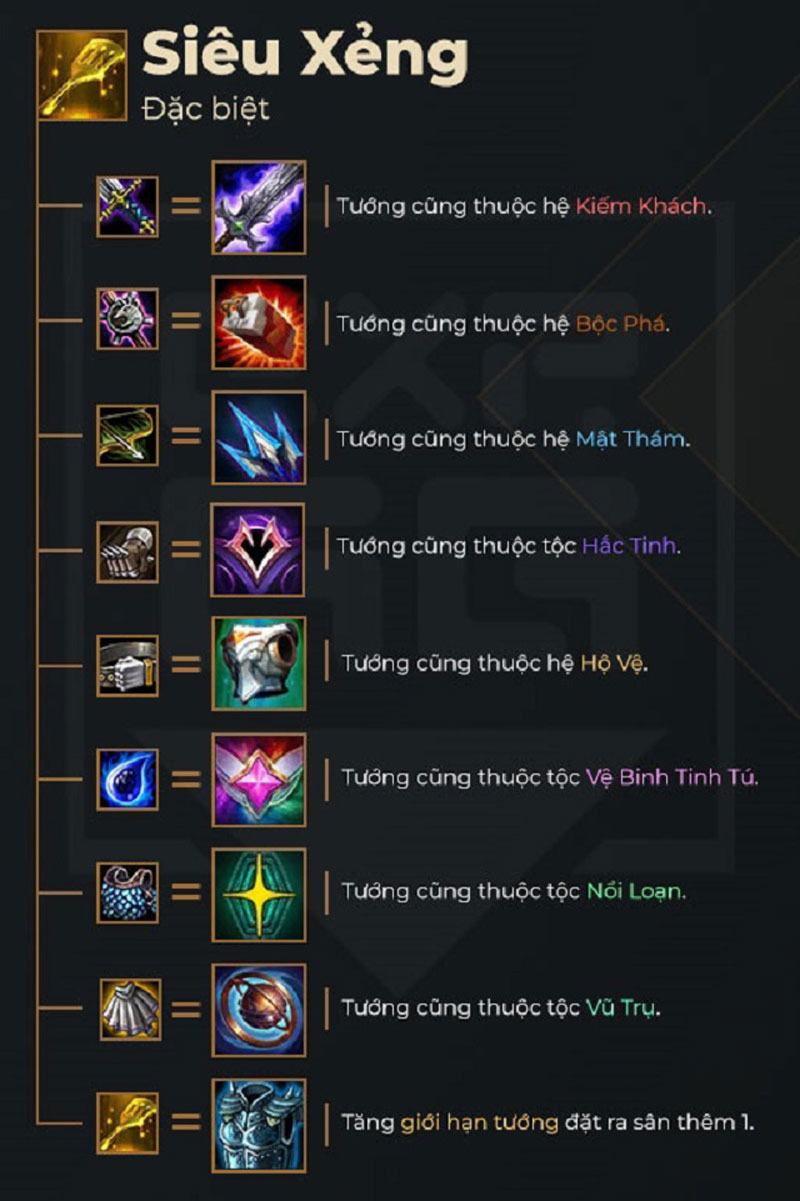Click the Siêu Xẻng title heading
This screenshot has width=800, height=1201.
click(x=304, y=55)
